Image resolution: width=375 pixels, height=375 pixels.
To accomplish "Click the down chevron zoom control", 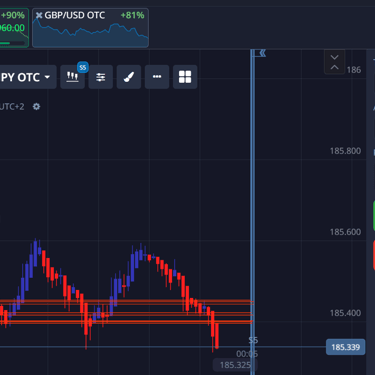I will coord(334,57).
